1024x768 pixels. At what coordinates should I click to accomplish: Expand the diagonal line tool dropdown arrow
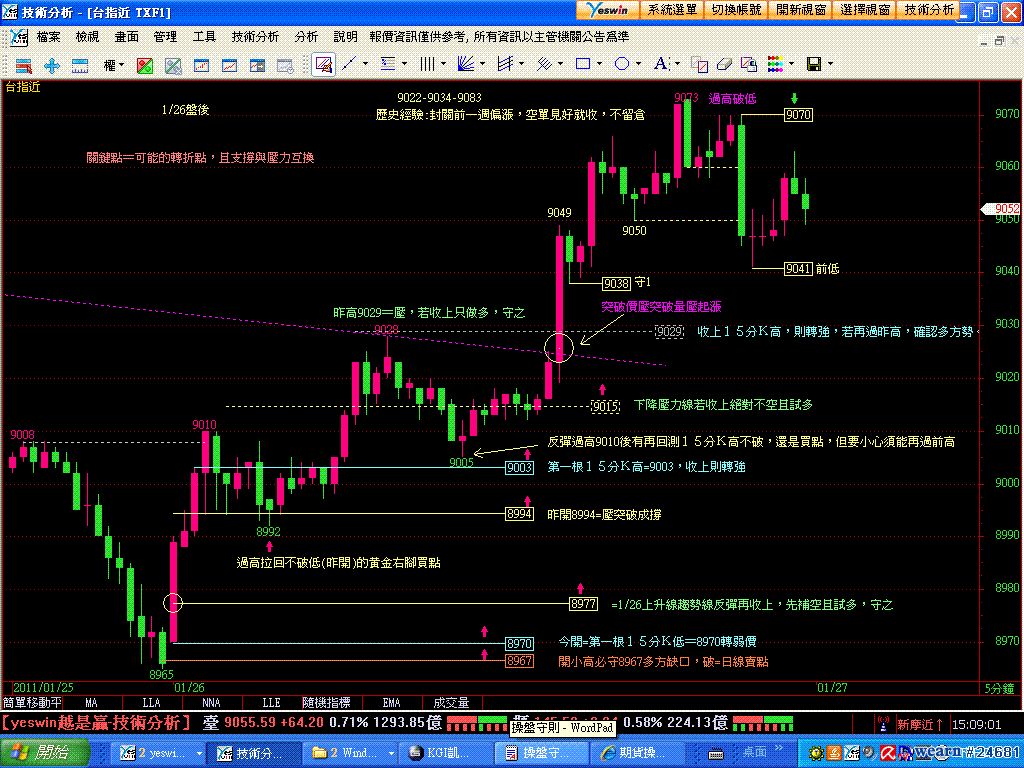point(365,63)
